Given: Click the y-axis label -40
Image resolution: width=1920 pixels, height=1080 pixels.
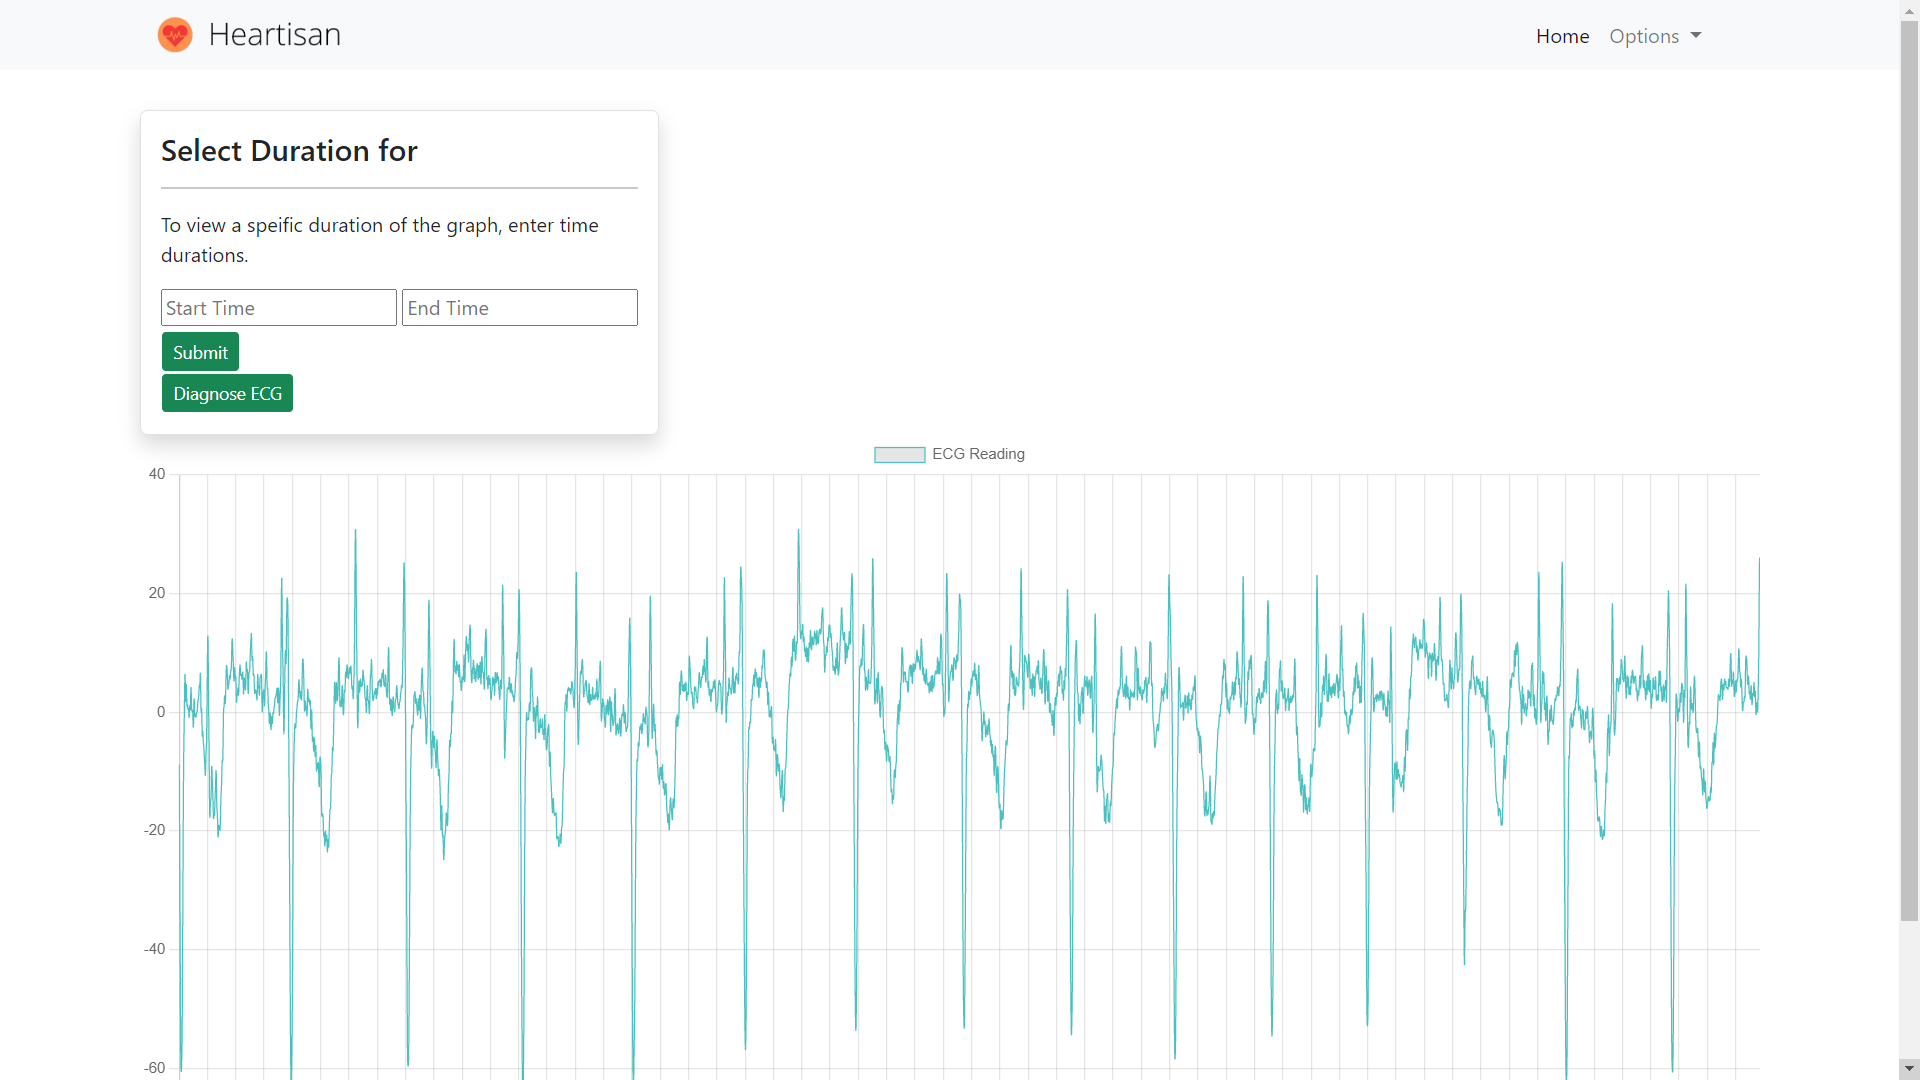Looking at the screenshot, I should click(x=155, y=949).
